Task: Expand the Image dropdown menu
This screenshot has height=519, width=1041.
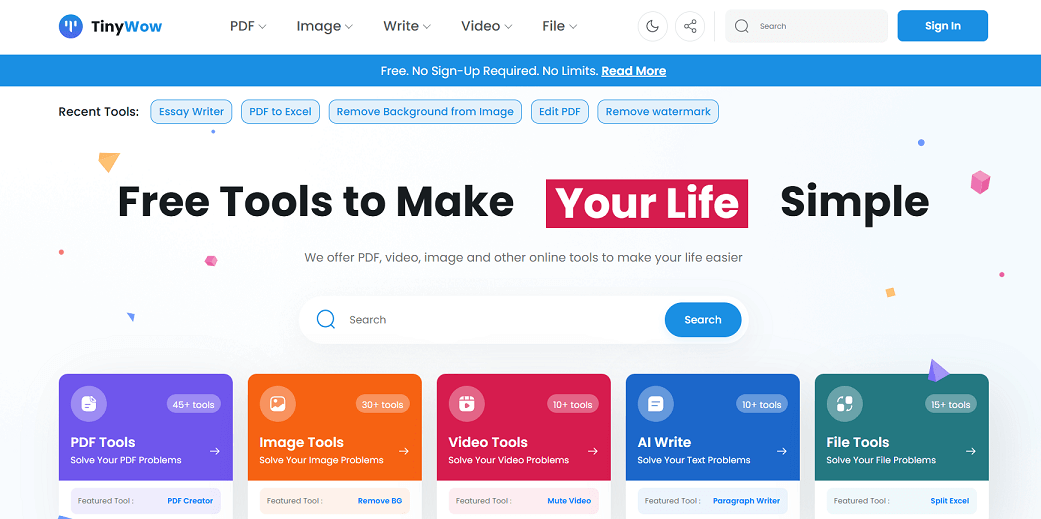Action: point(324,26)
